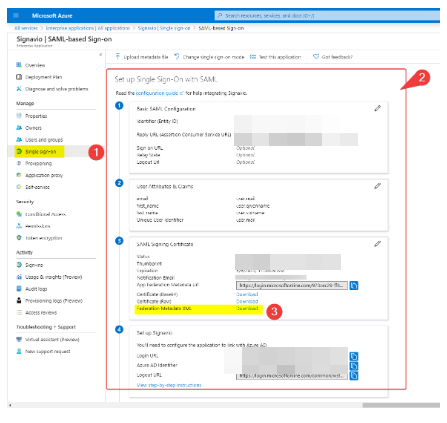Copy App Federation Metadata Url
This screenshot has height=423, width=447.
pyautogui.click(x=354, y=286)
